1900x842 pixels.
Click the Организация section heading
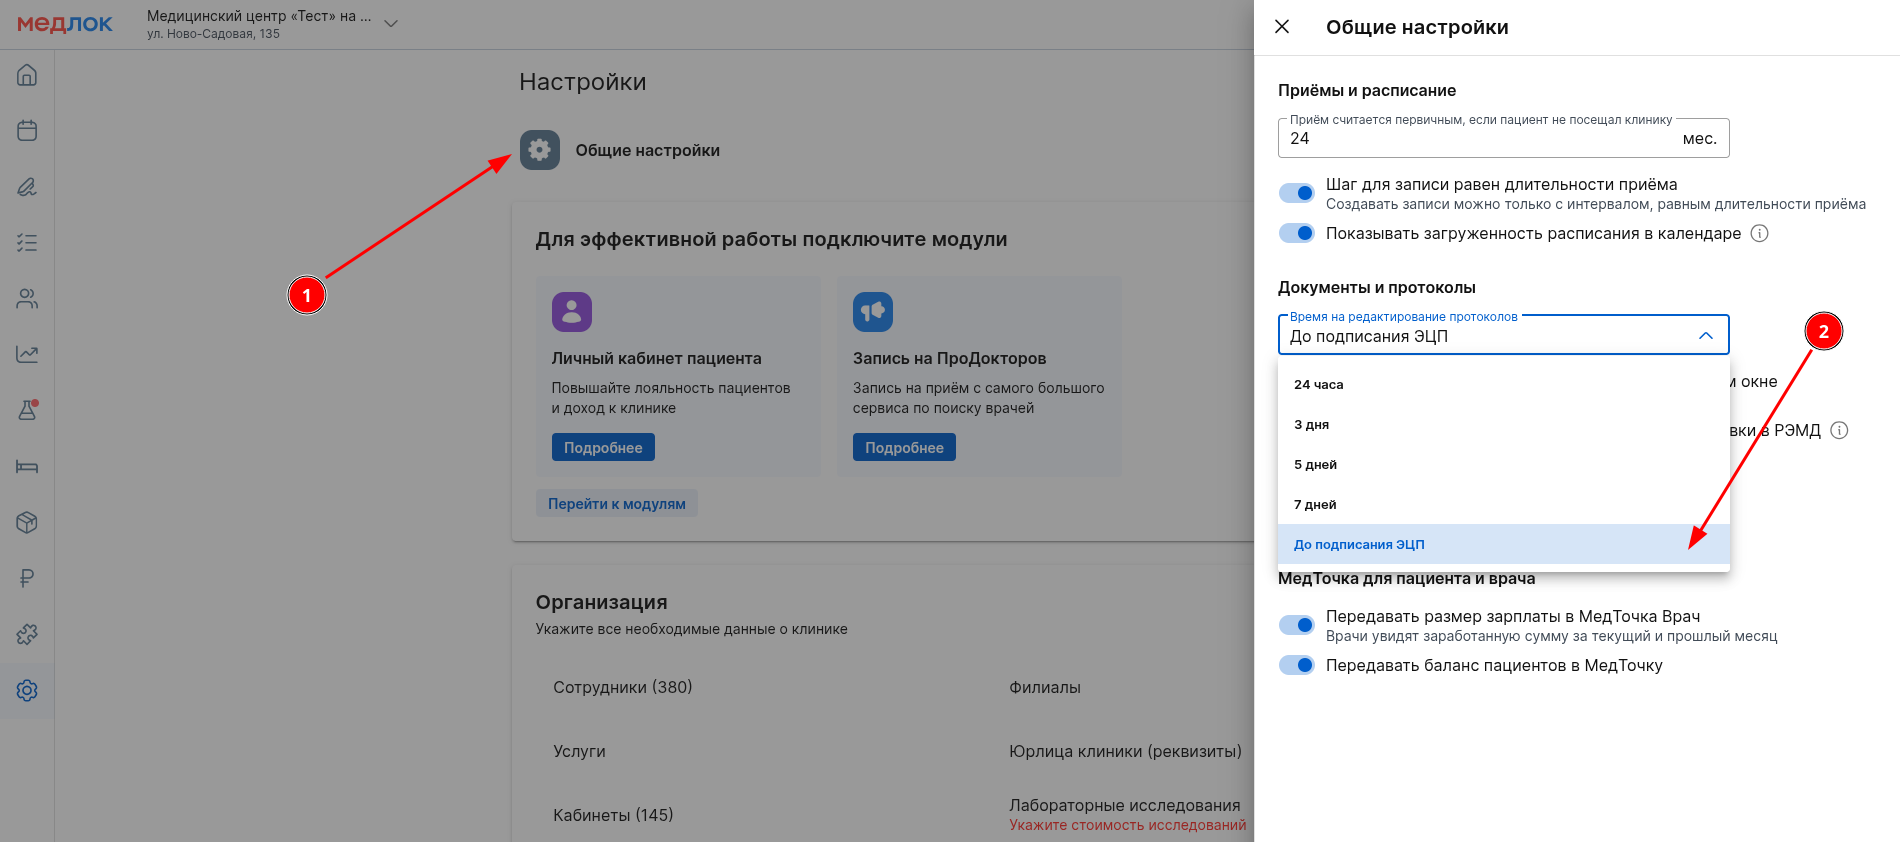[601, 602]
